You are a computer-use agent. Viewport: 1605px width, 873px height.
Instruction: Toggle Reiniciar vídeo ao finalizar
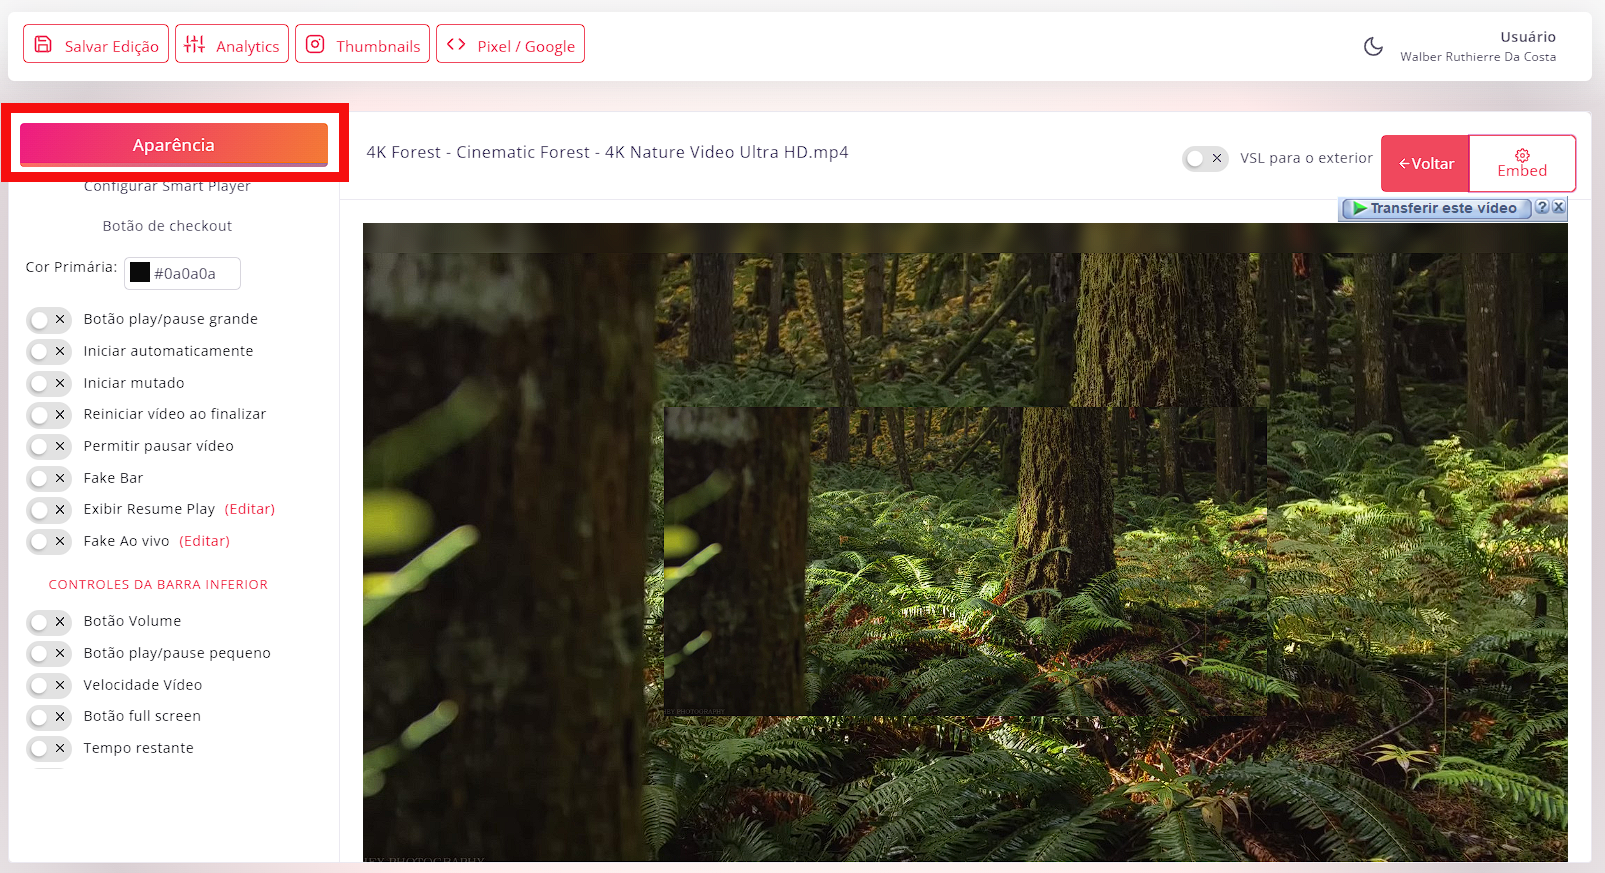(49, 414)
